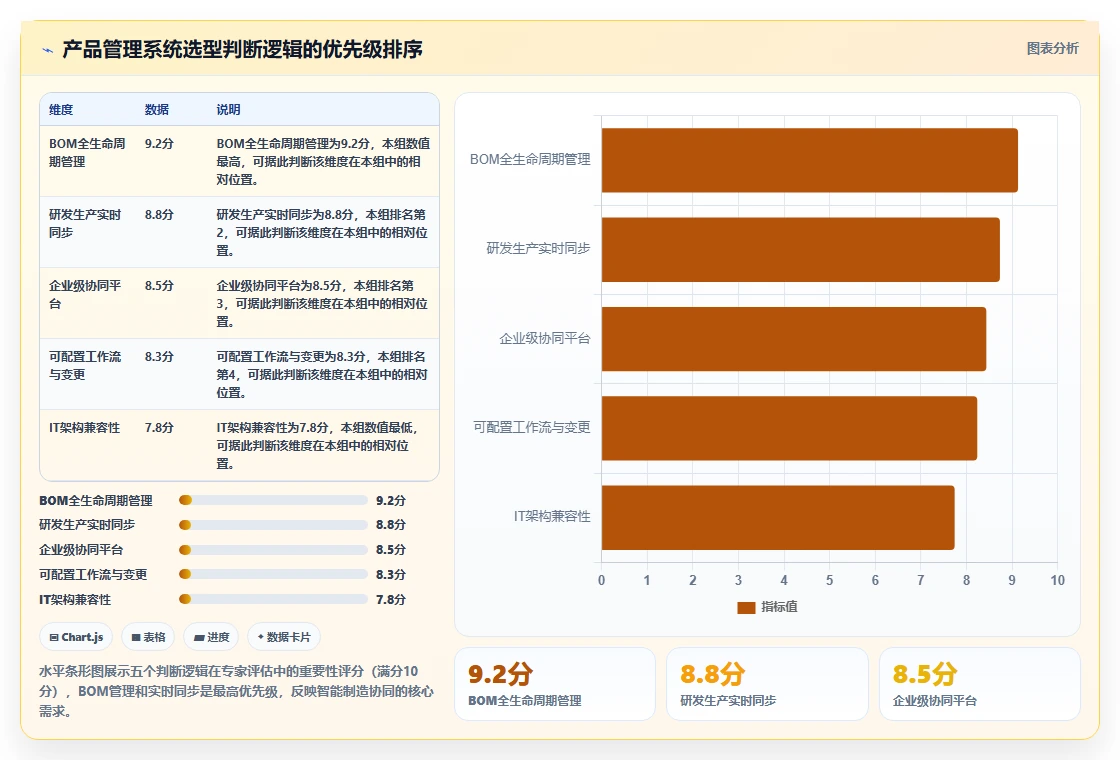Open the 8.5分 企业级协同平台 data card
Image resolution: width=1120 pixels, height=760 pixels.
(979, 684)
